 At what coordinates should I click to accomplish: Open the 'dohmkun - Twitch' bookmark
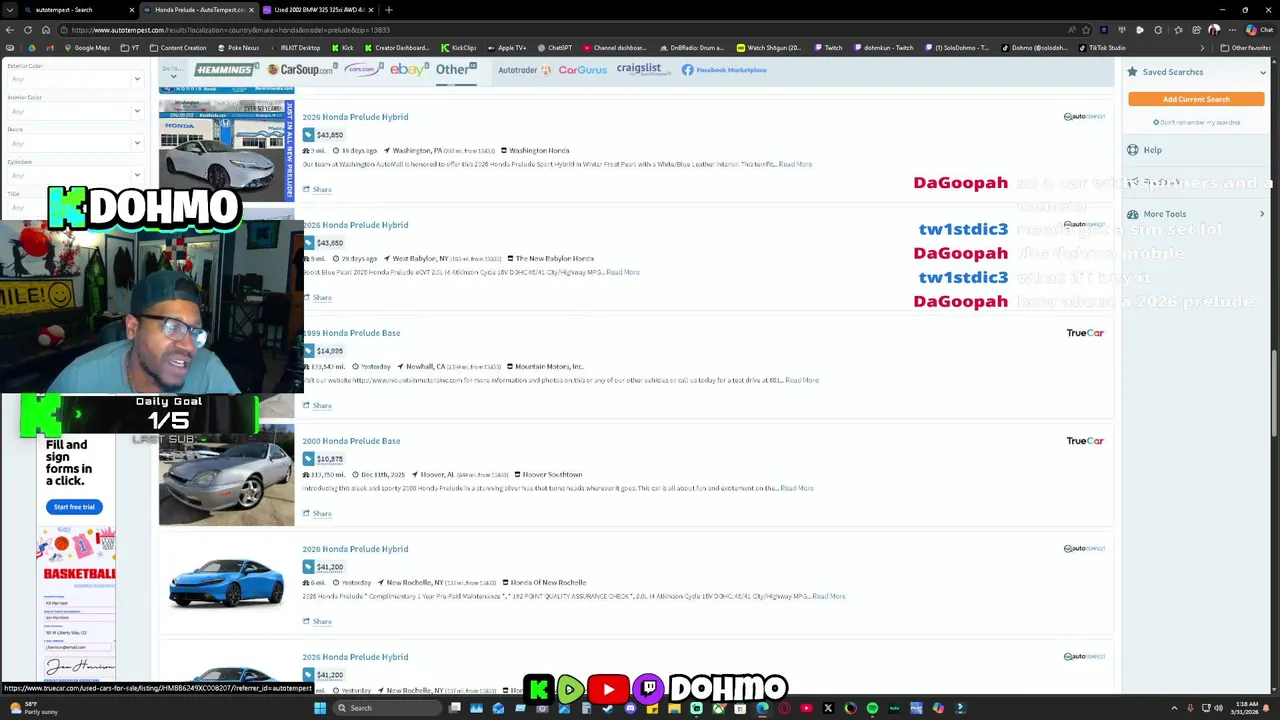coord(883,48)
